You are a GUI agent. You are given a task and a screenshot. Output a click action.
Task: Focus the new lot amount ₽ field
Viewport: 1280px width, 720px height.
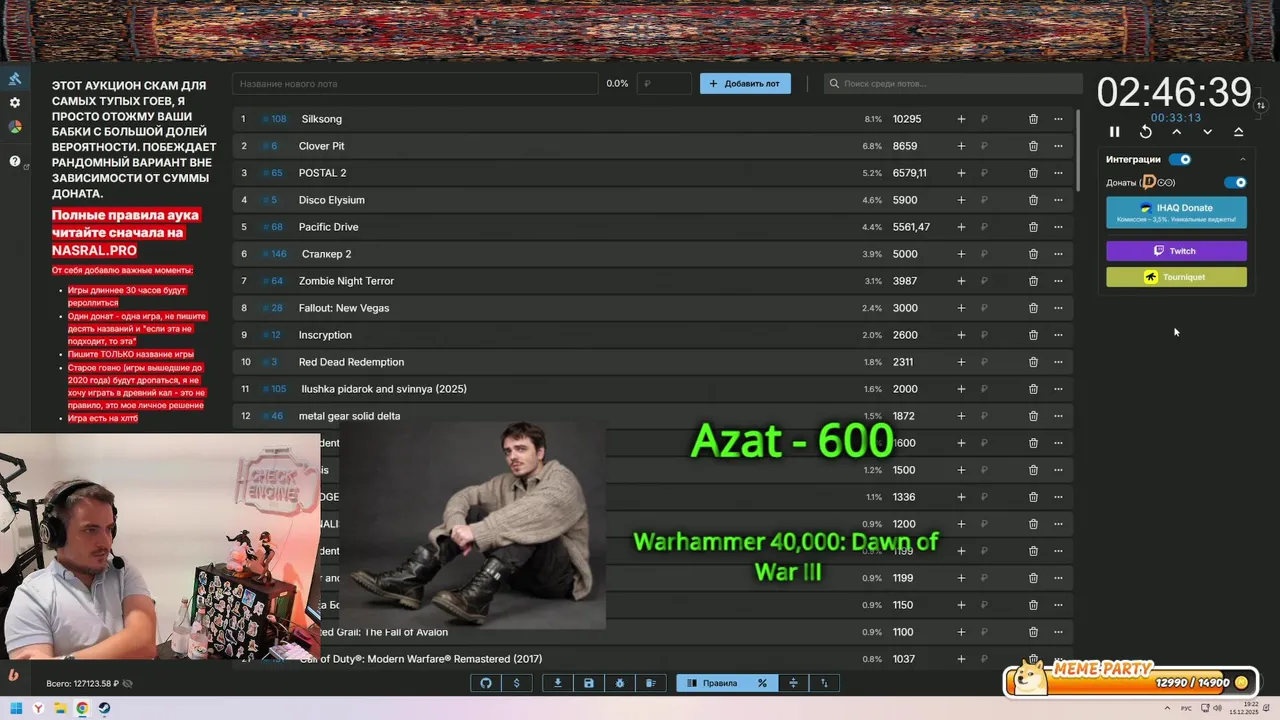(664, 84)
